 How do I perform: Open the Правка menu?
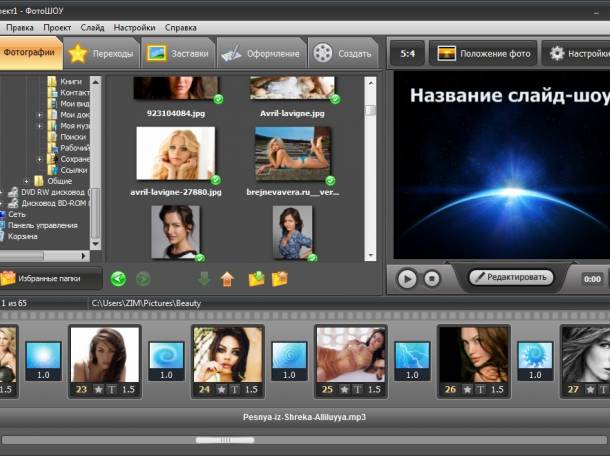pyautogui.click(x=19, y=28)
